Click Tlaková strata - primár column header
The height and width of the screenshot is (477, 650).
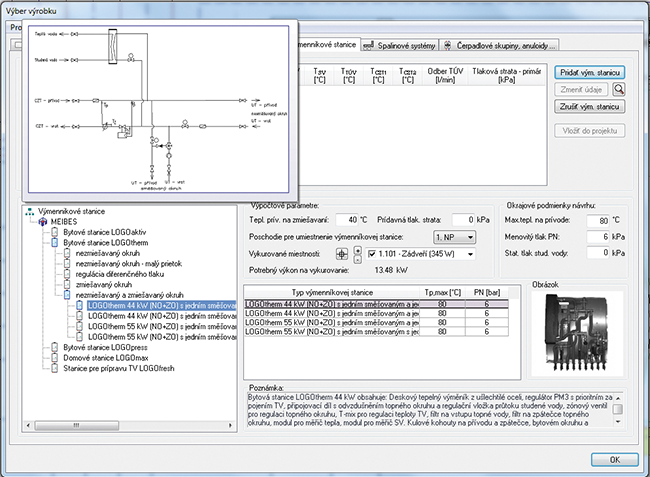click(506, 75)
